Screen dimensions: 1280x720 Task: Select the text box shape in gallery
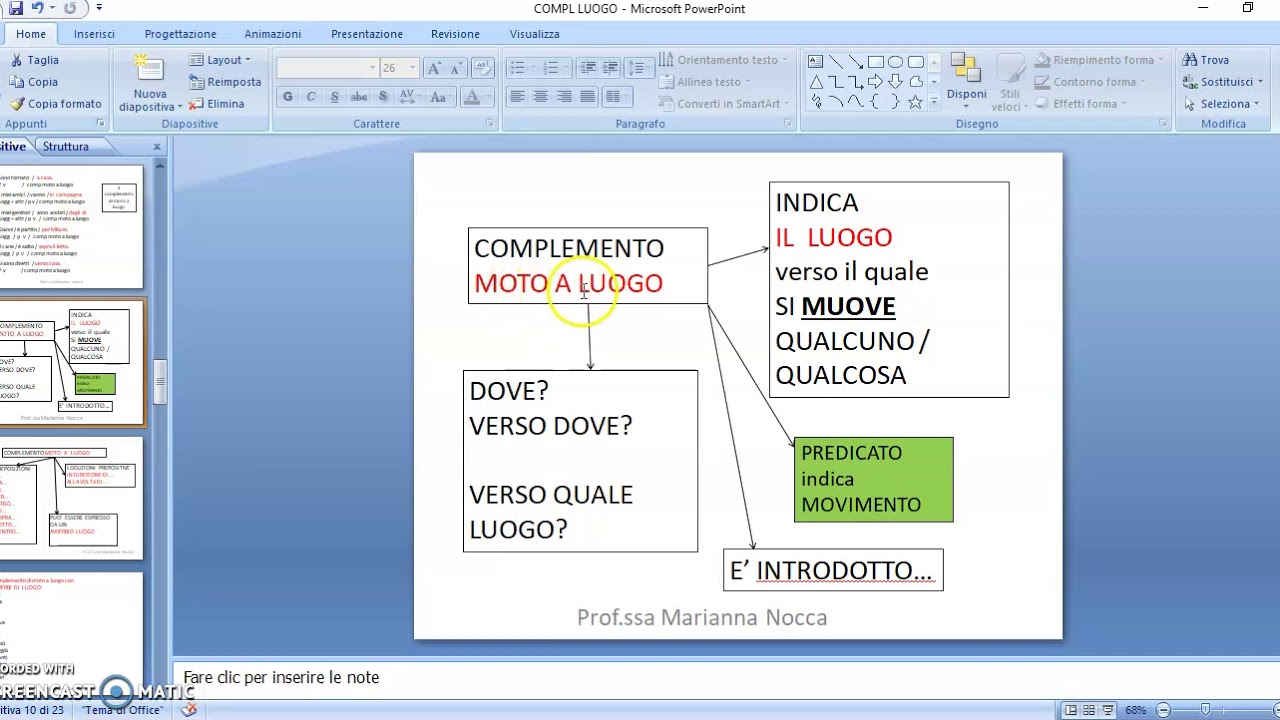816,62
